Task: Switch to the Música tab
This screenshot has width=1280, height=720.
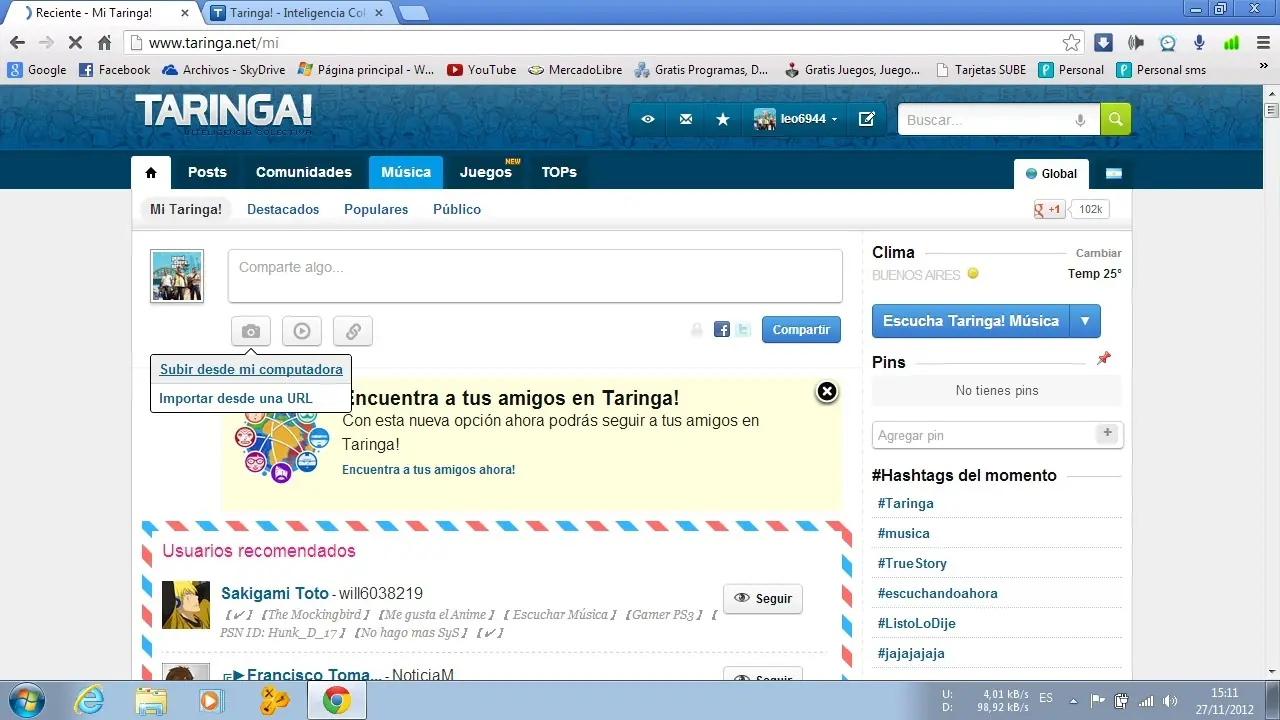Action: coord(406,172)
